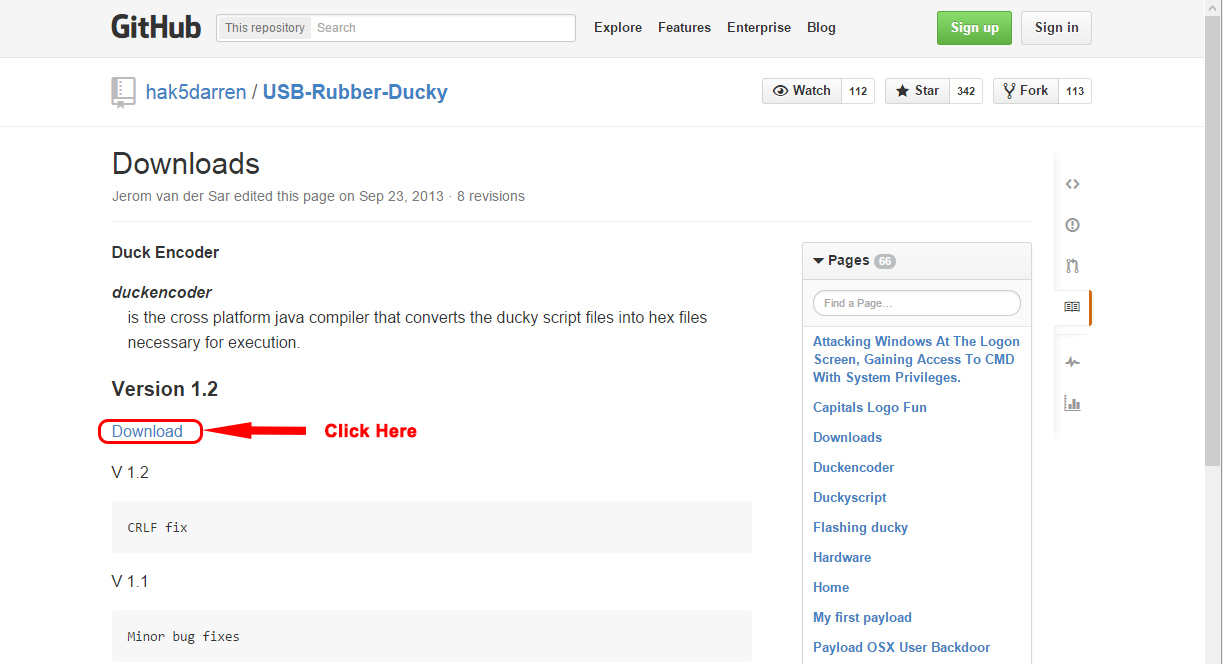Click the 'This repository' search scope label
Screen dimensions: 1223x664
click(265, 28)
